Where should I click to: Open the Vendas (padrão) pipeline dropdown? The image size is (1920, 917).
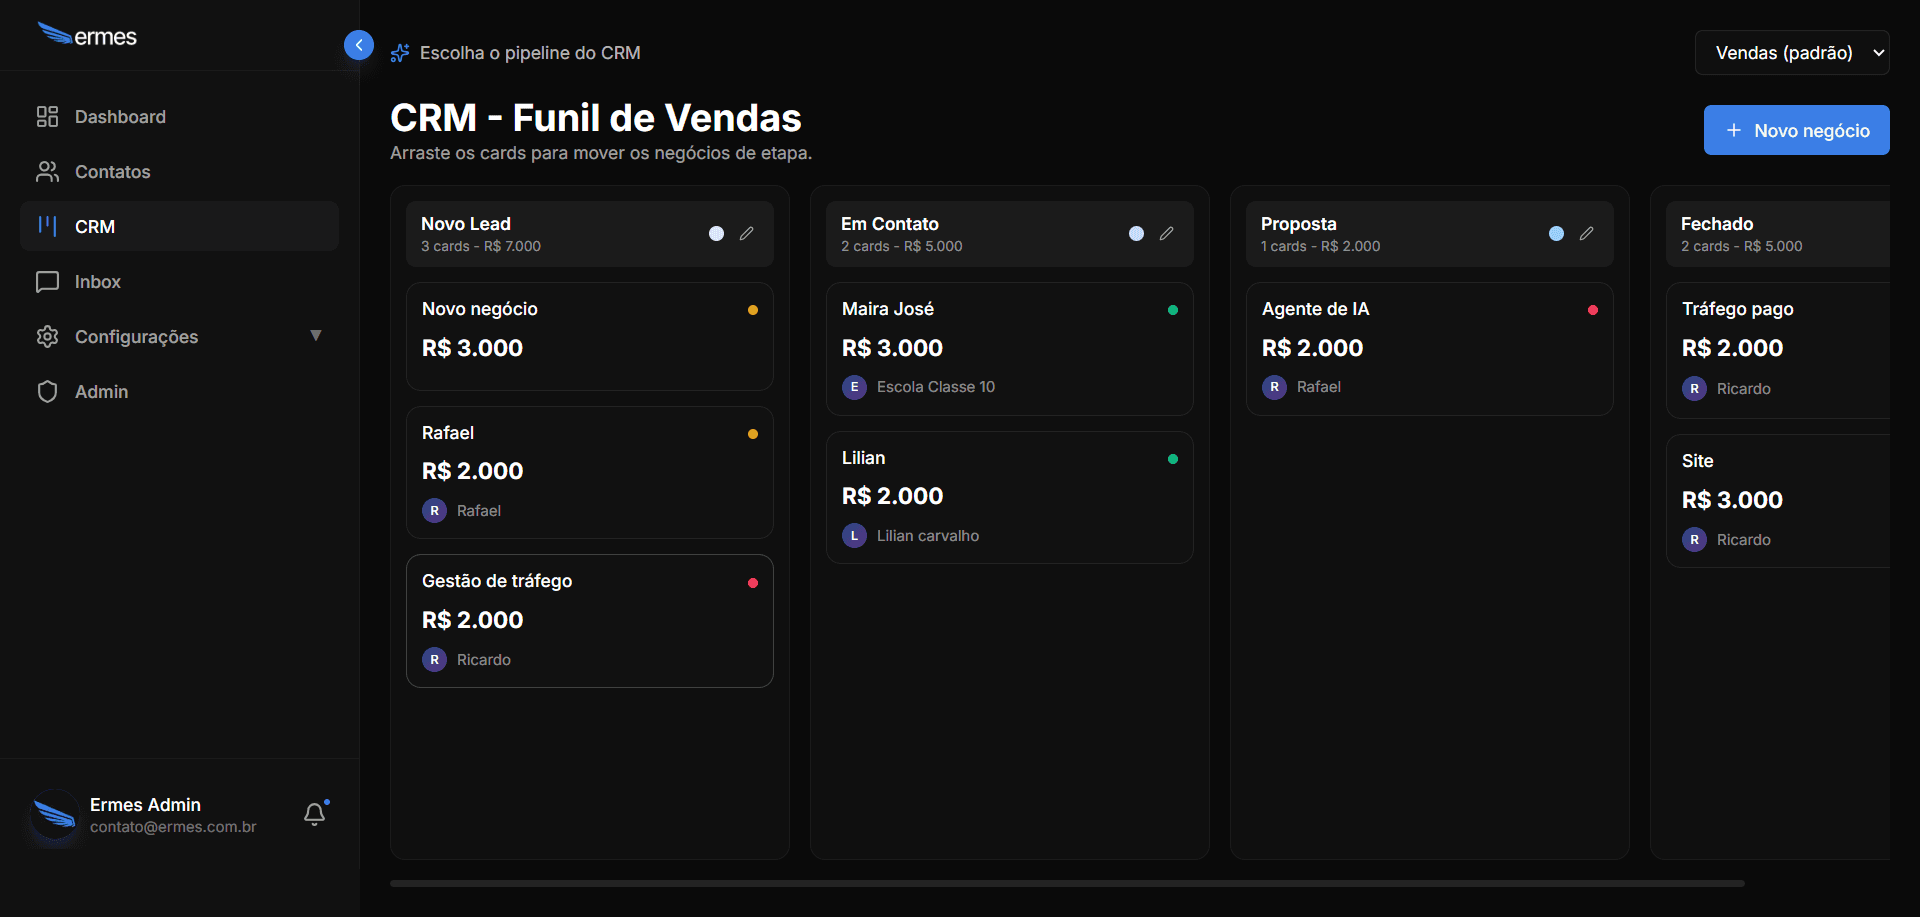1791,52
